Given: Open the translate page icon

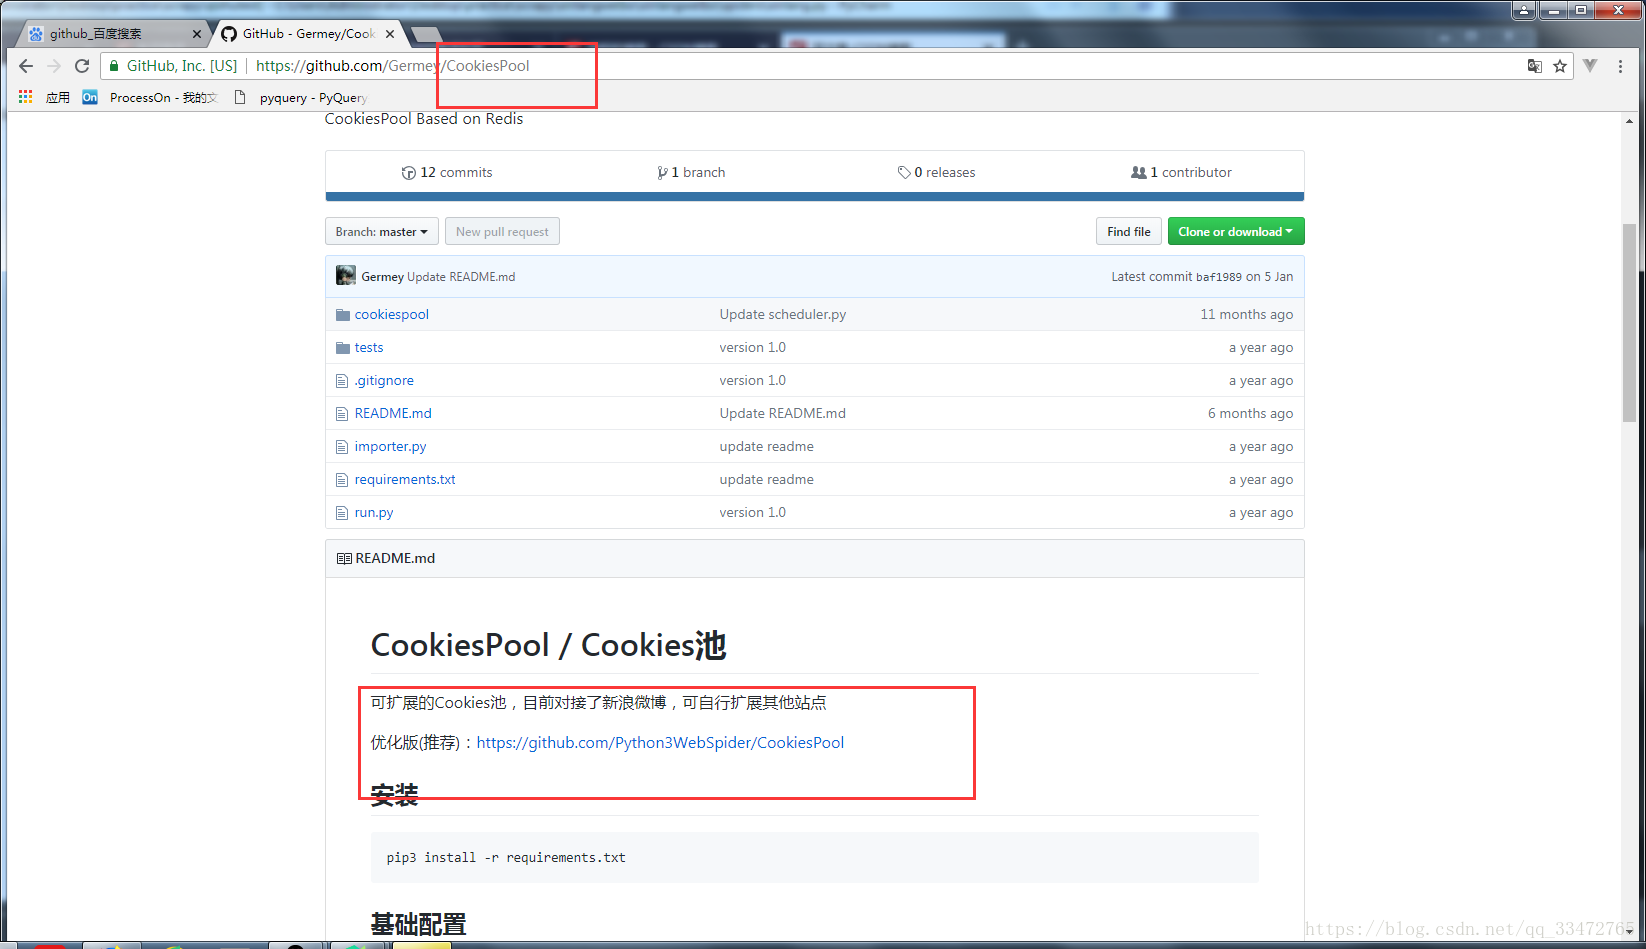Looking at the screenshot, I should tap(1534, 66).
